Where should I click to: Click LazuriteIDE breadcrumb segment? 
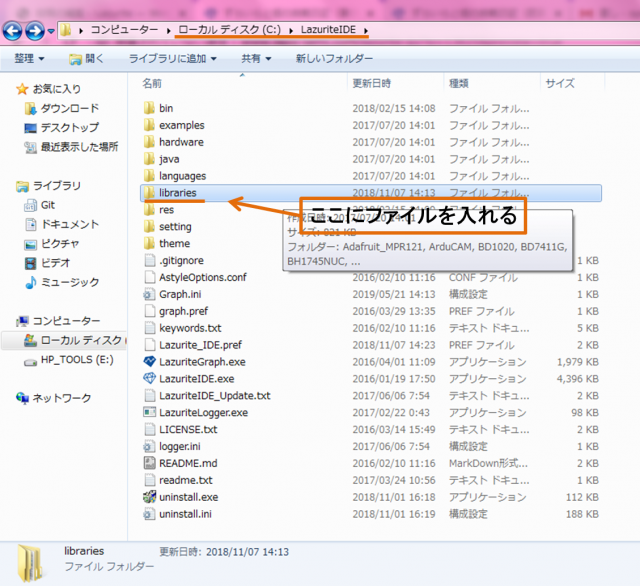point(328,30)
